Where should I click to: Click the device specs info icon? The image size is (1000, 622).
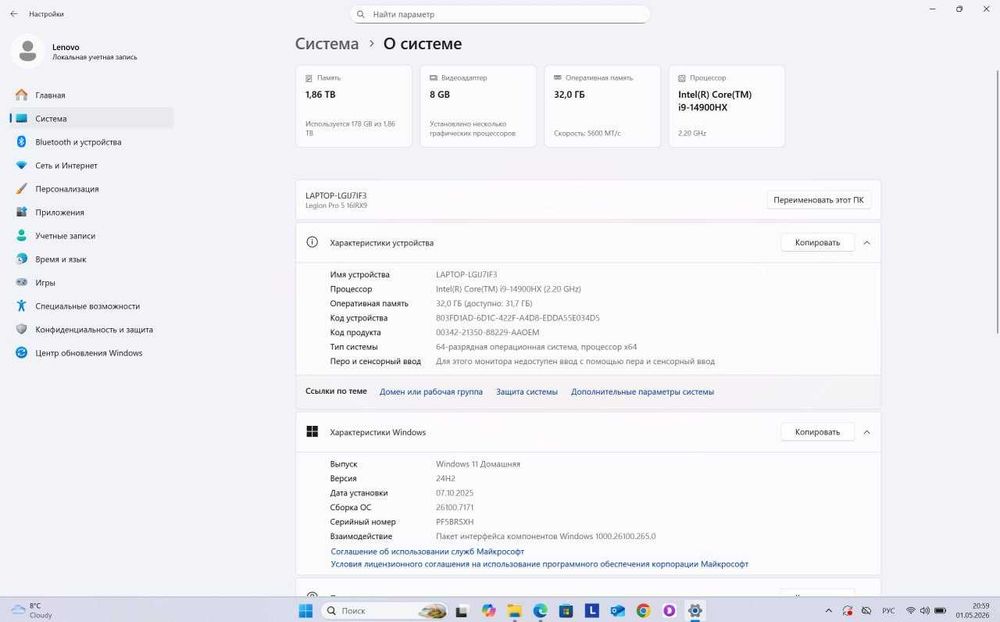(x=312, y=242)
